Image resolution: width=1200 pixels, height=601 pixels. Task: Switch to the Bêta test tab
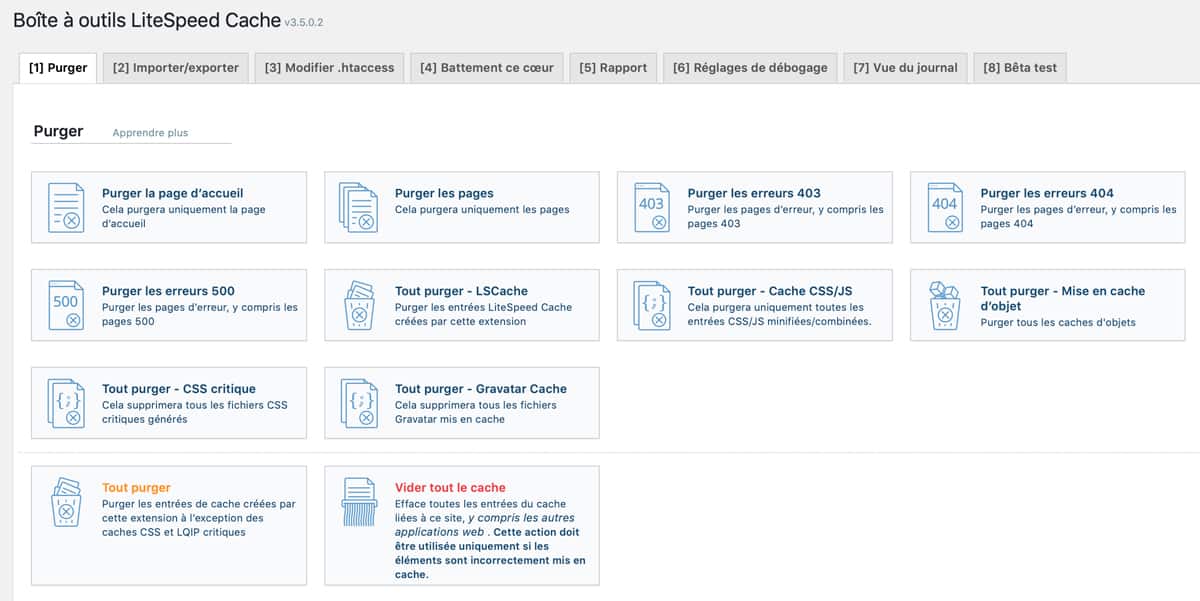pos(1019,68)
